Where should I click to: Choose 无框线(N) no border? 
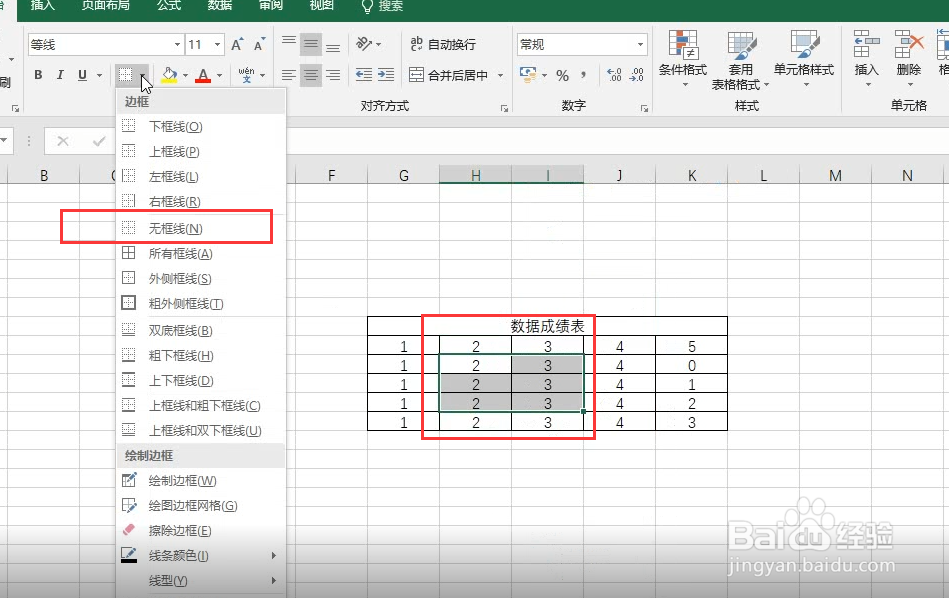tap(200, 228)
